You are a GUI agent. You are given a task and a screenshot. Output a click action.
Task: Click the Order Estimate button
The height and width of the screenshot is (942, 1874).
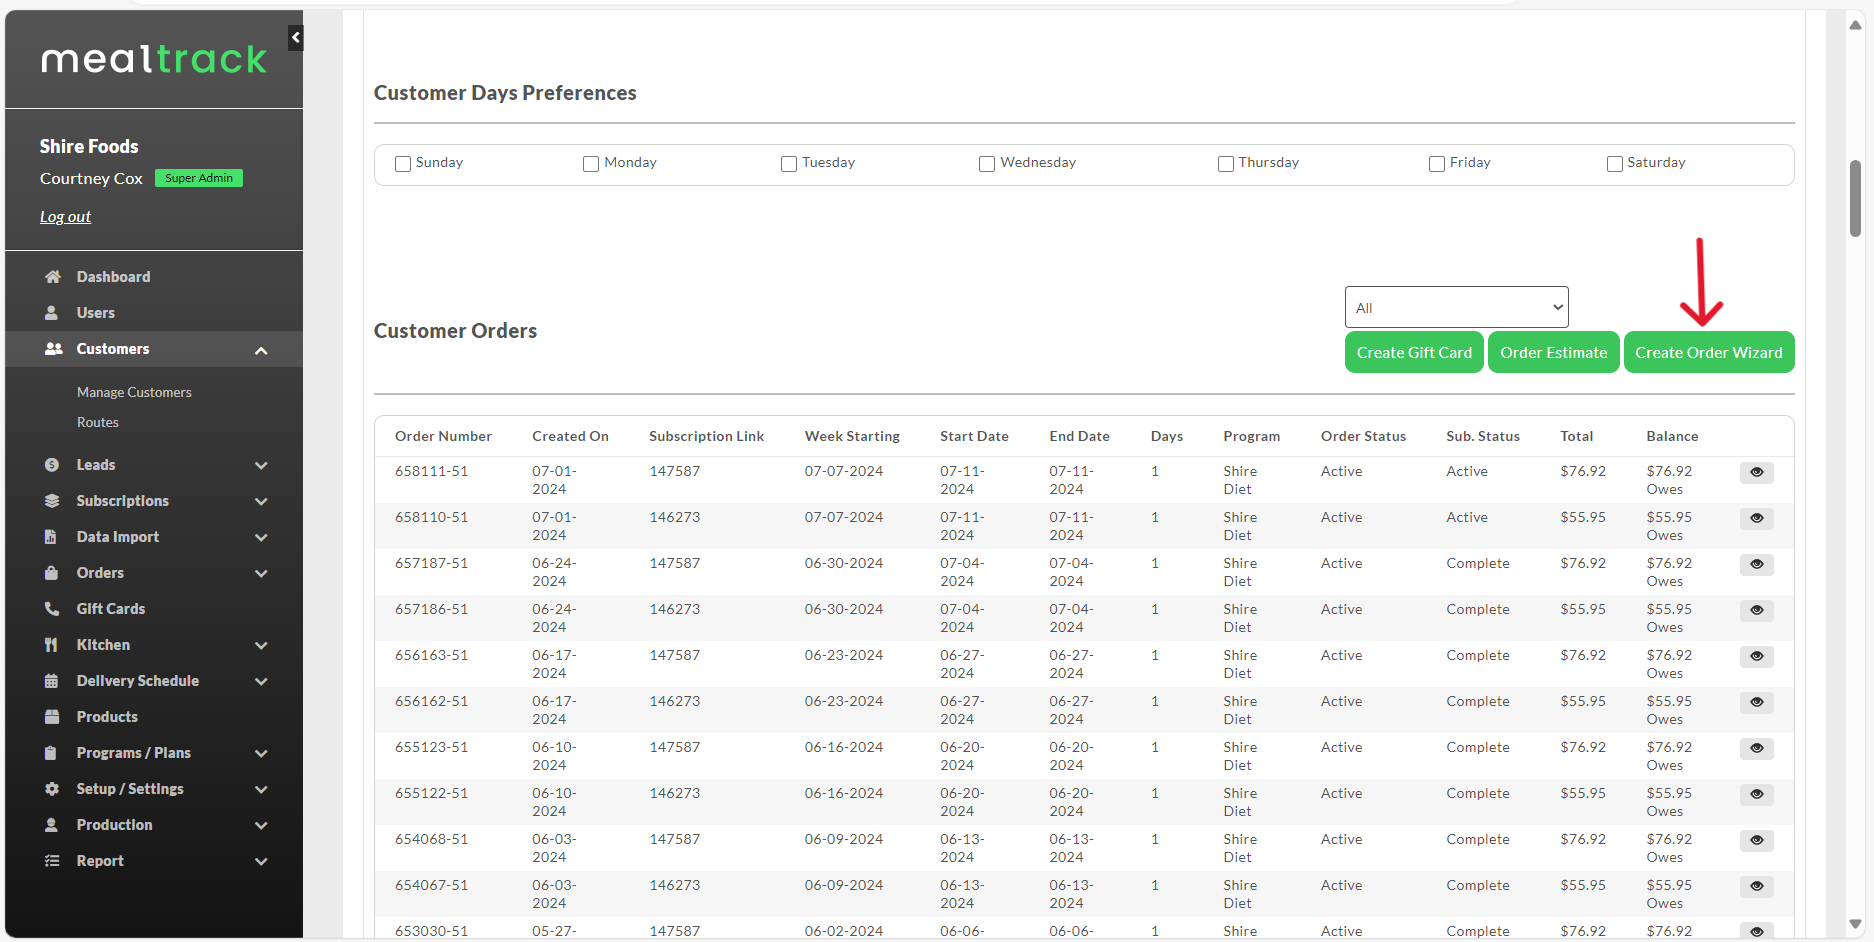pyautogui.click(x=1553, y=352)
